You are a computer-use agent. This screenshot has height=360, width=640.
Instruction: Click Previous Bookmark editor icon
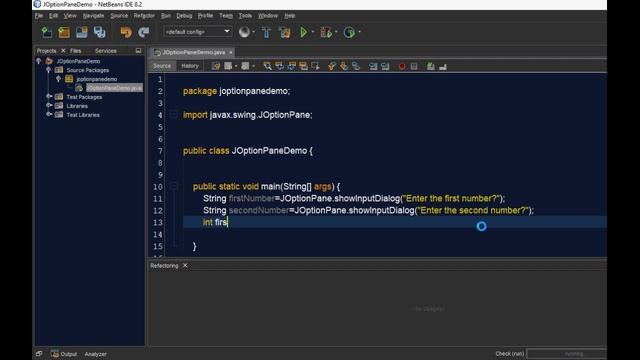332,66
